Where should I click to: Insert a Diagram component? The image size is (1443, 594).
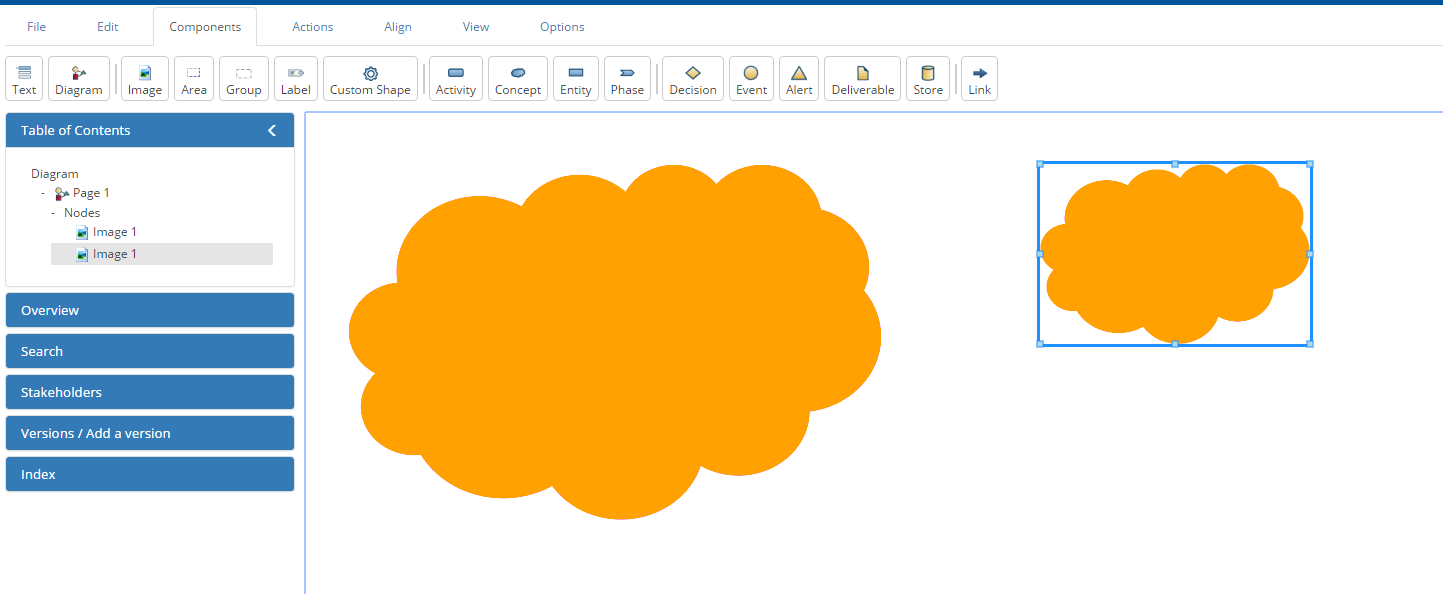point(78,79)
